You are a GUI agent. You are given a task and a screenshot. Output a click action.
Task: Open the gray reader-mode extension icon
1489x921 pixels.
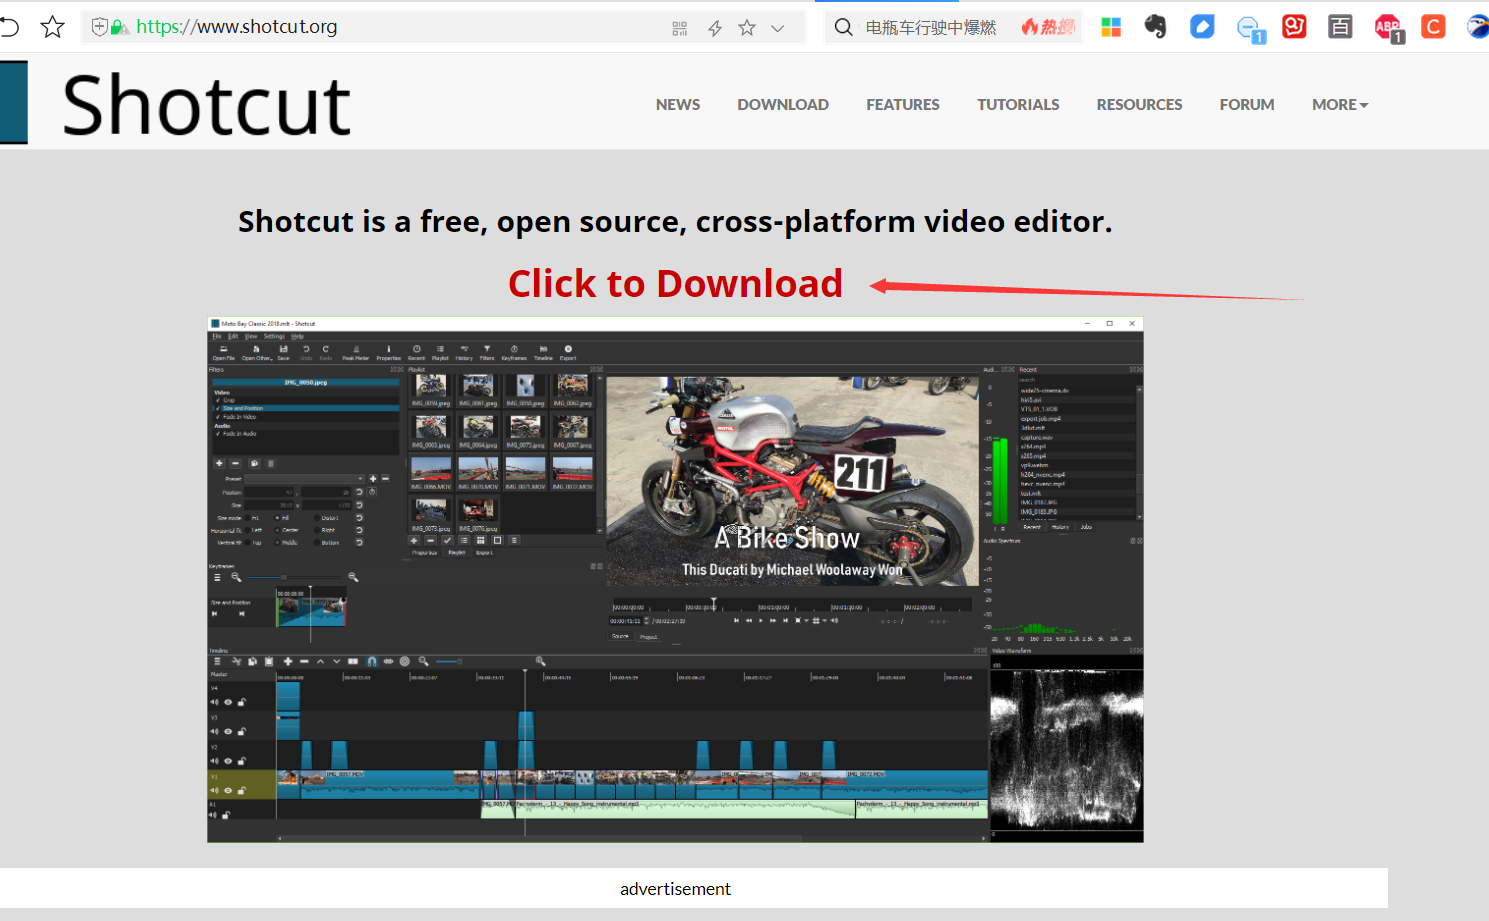[1341, 27]
